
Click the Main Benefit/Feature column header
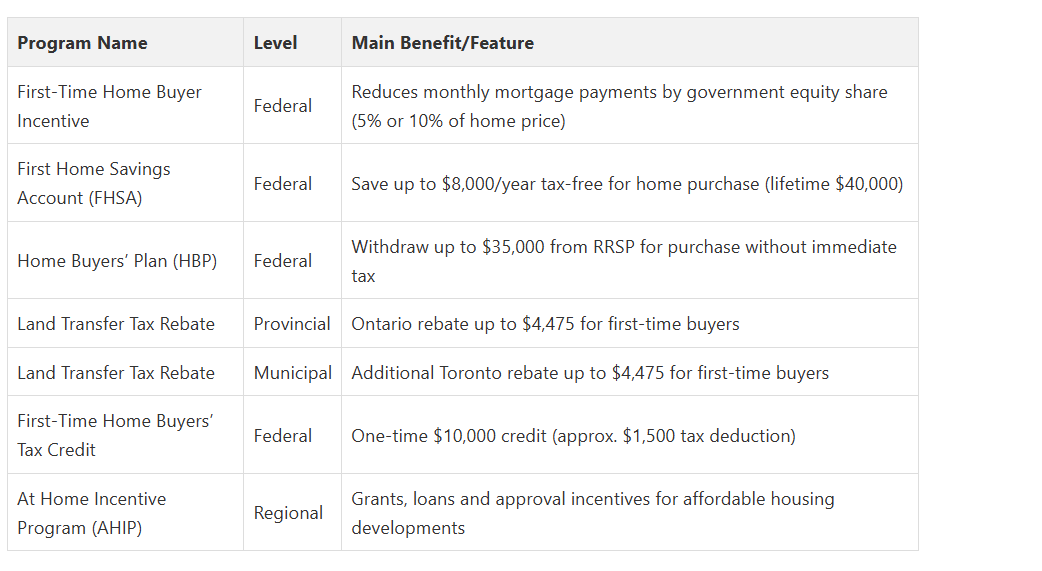click(443, 43)
